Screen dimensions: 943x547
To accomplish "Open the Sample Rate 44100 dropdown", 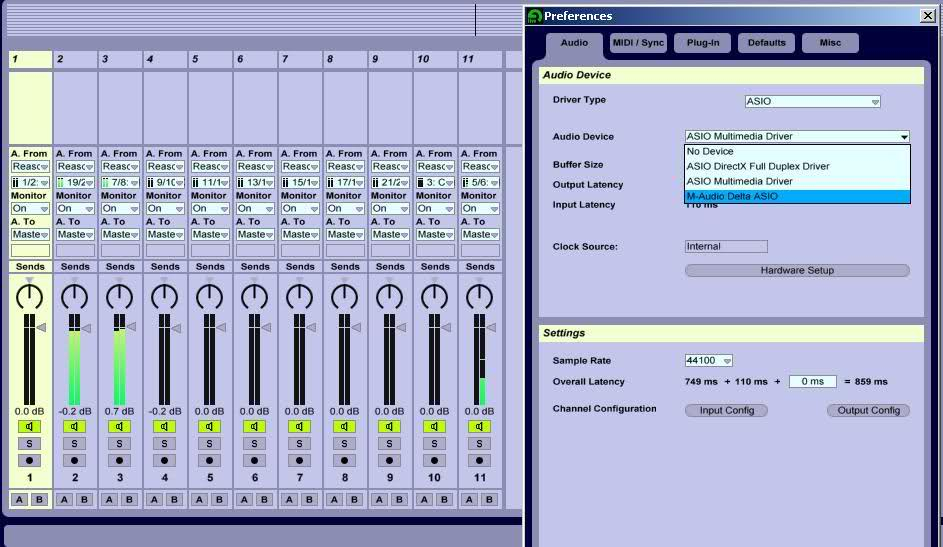I will (709, 361).
